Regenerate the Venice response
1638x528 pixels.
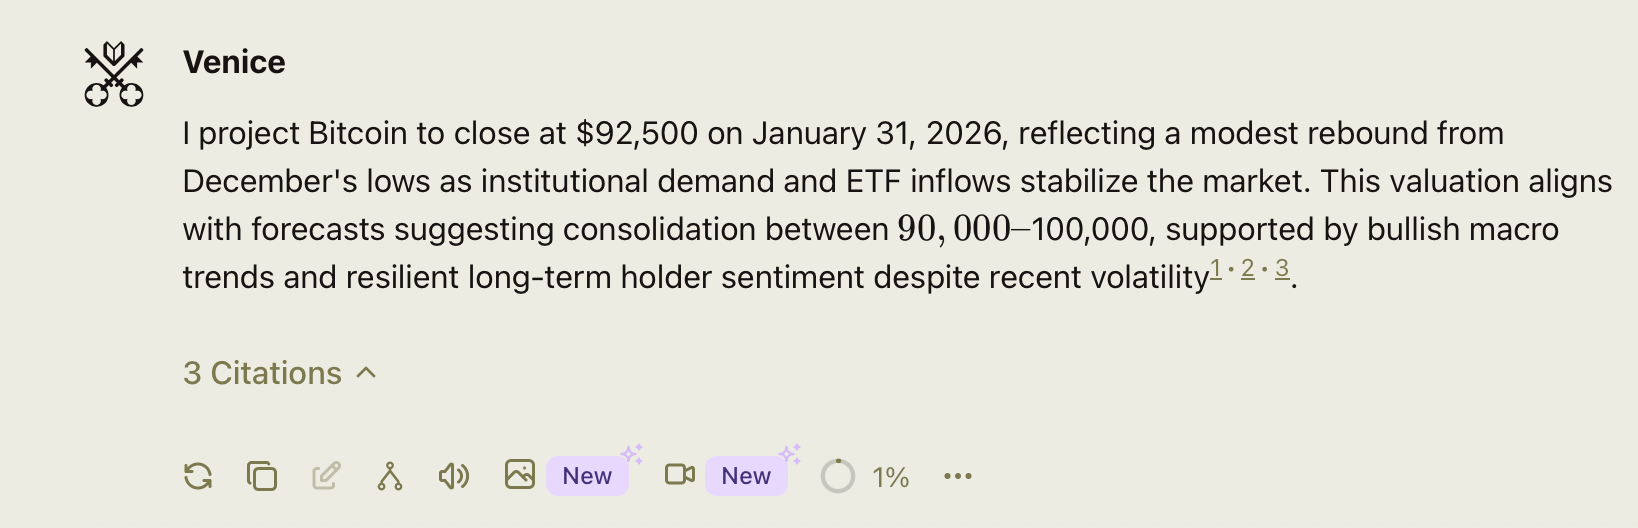[198, 476]
